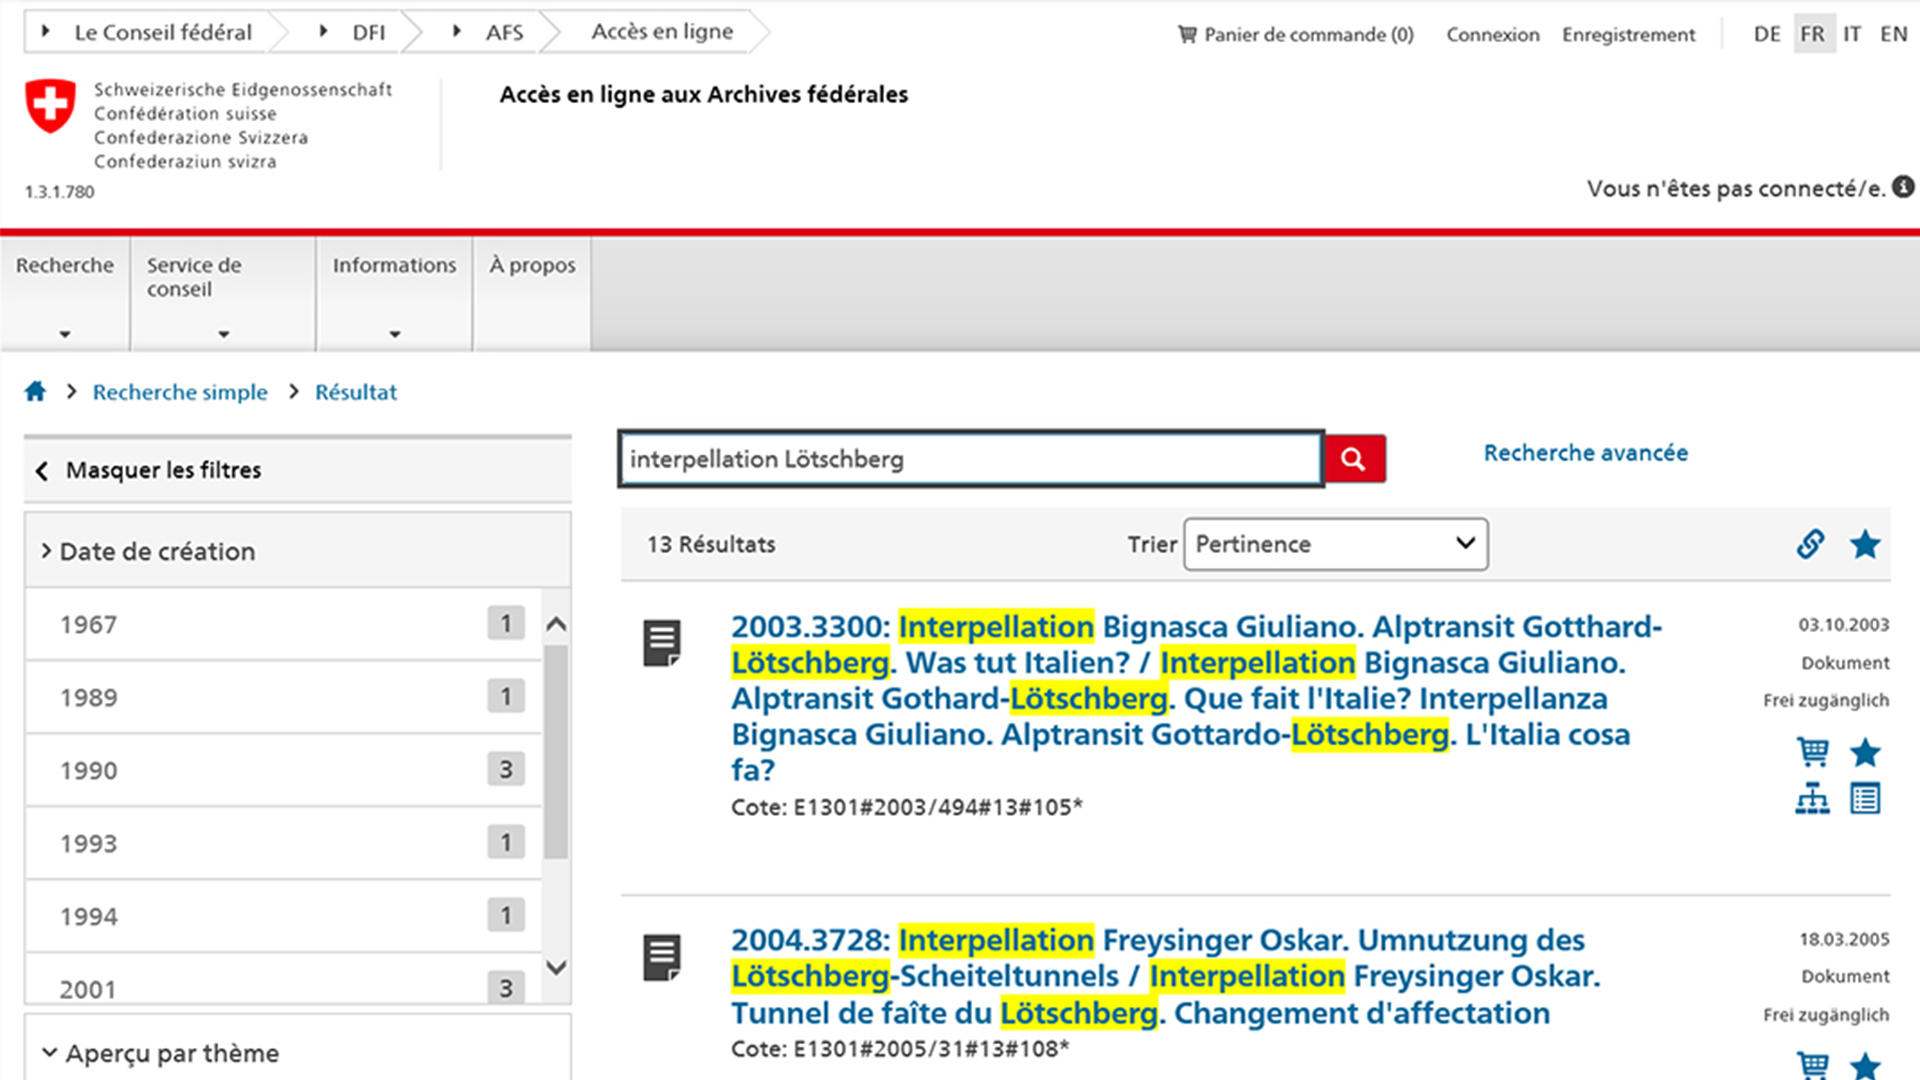Screen dimensions: 1920x1080
Task: Click the document icon beside result 2004.3728
Action: [x=661, y=955]
